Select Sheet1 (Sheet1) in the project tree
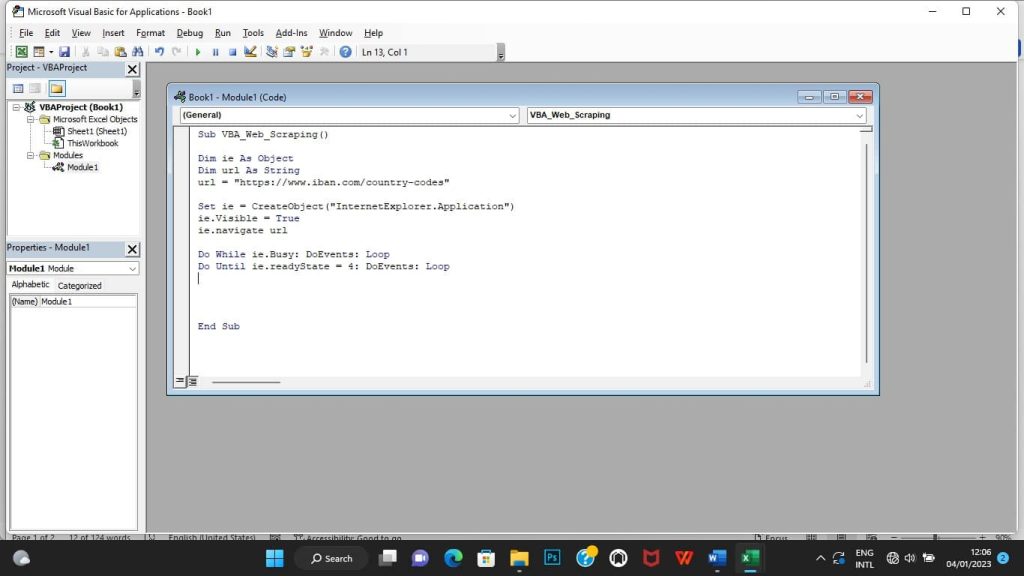 pos(97,131)
